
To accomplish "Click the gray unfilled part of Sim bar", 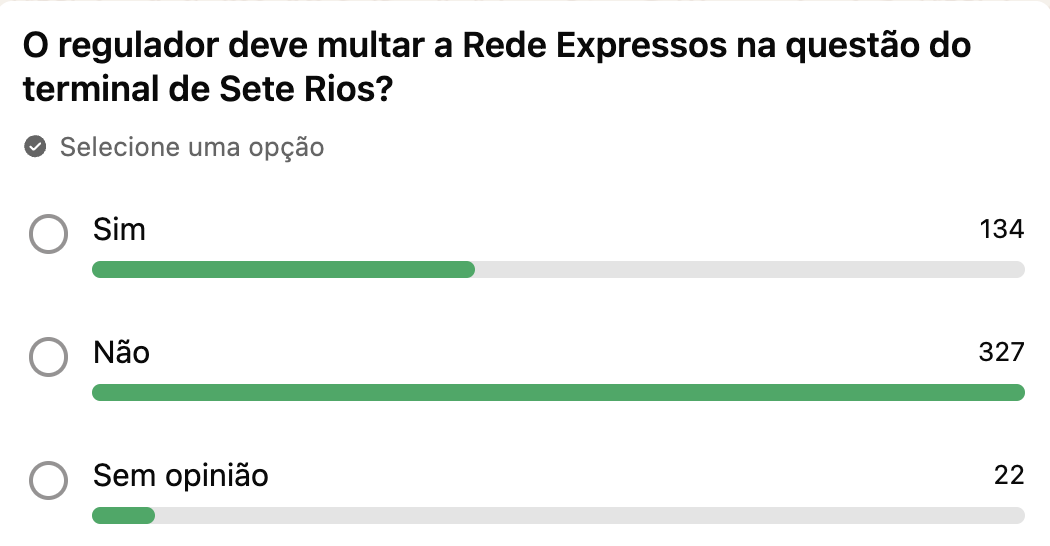I will click(x=750, y=269).
